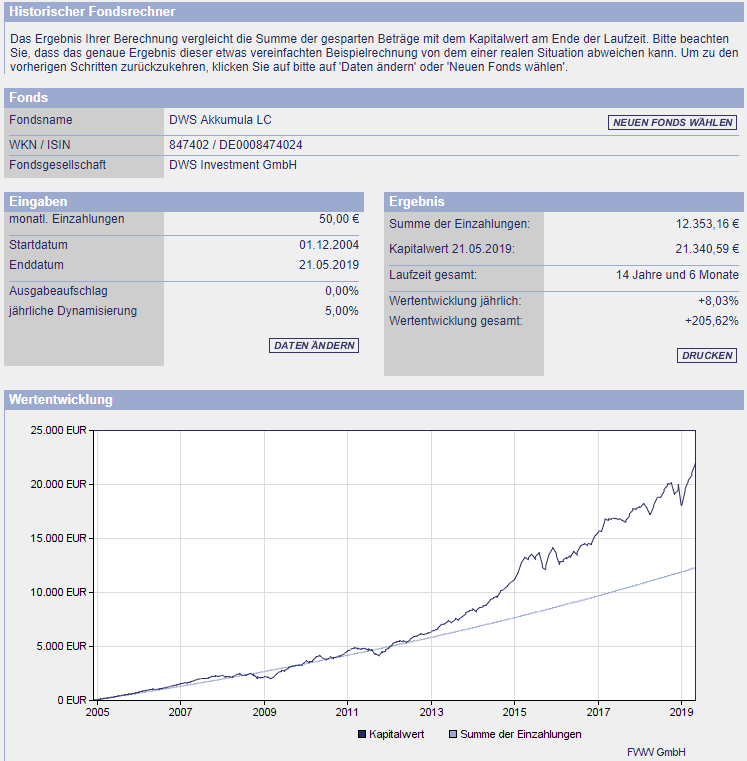
Task: Click the 20.000 EUR y-axis label
Action: 58,484
